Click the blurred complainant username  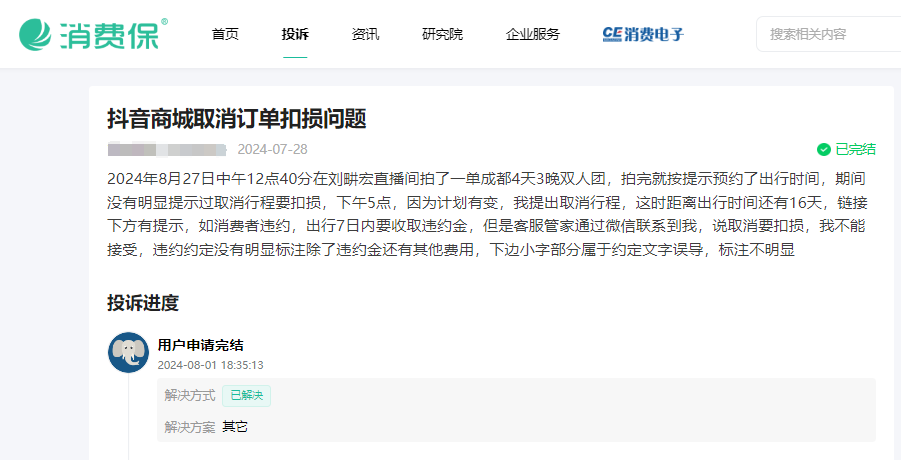(x=167, y=150)
